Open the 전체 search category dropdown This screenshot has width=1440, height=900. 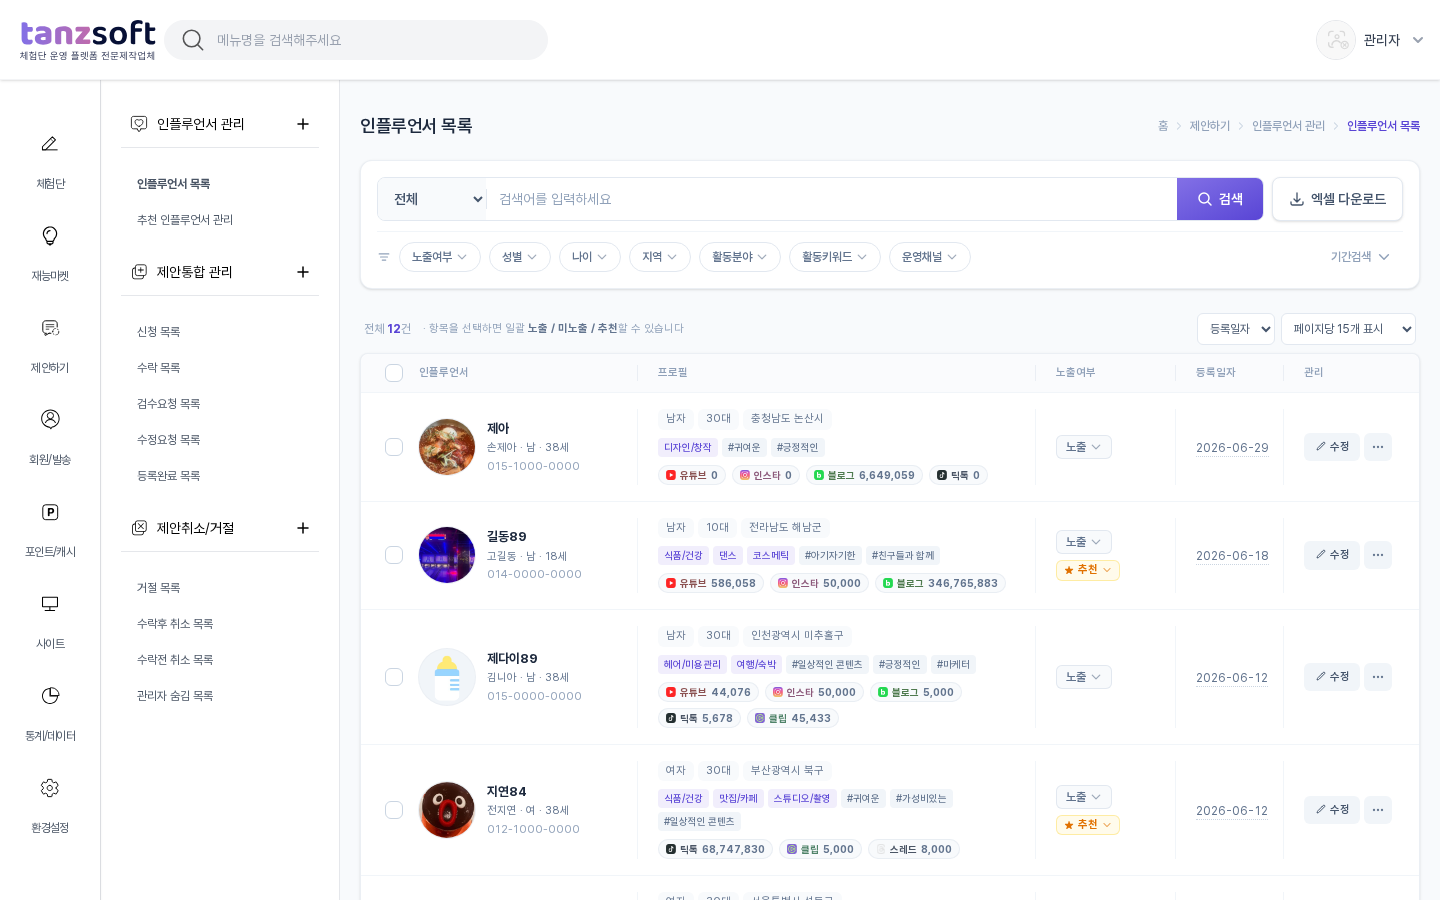tap(432, 199)
